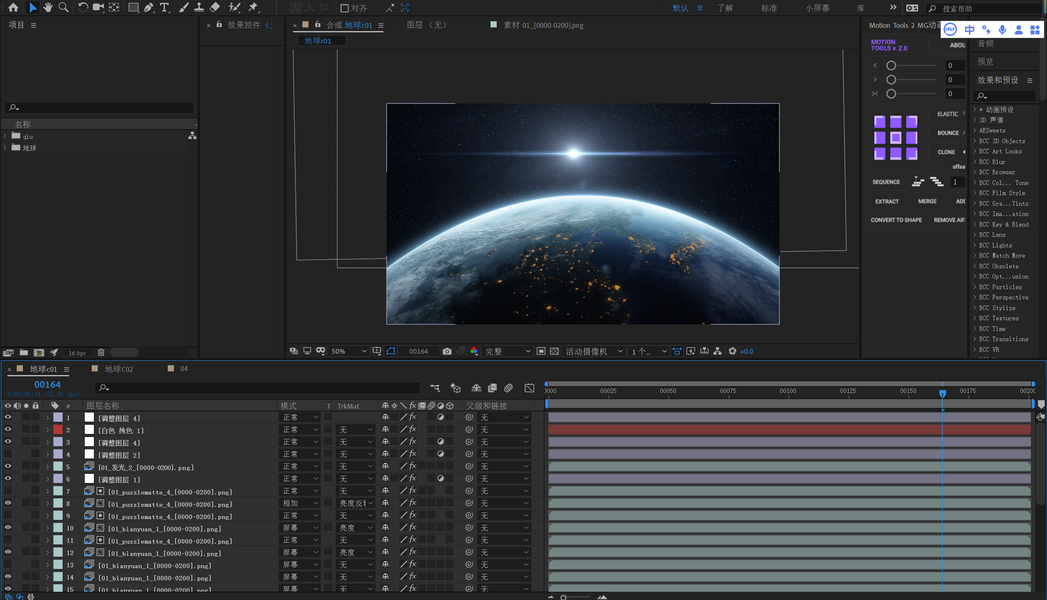Choose the Horizontal Type tool

pyautogui.click(x=165, y=8)
